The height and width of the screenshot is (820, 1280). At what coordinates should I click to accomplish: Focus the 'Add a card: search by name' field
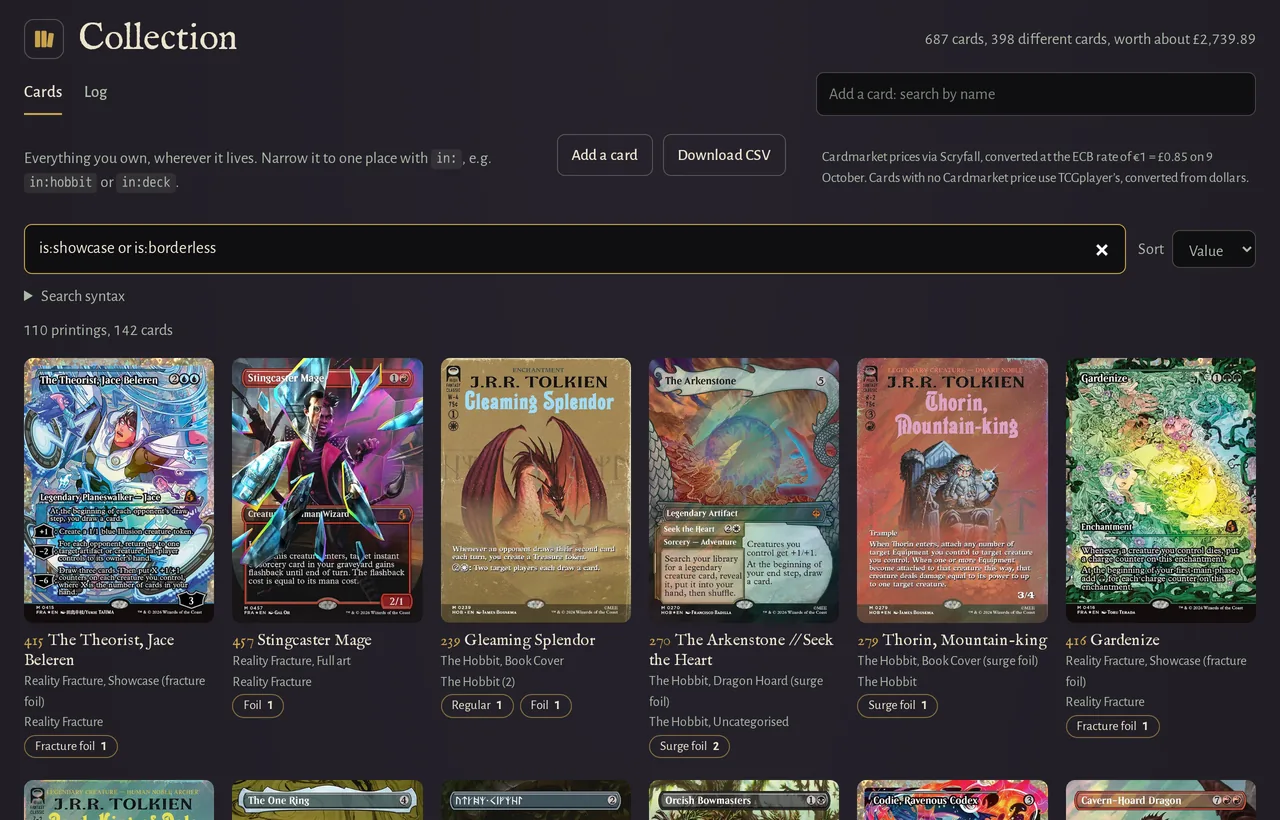pos(1036,94)
